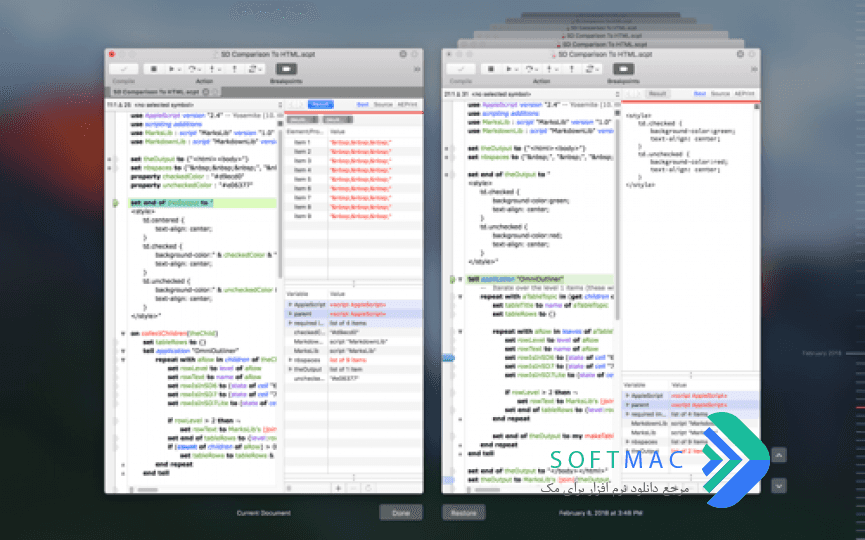Image resolution: width=865 pixels, height=540 pixels.
Task: Select Result button in right window
Action: tap(658, 94)
